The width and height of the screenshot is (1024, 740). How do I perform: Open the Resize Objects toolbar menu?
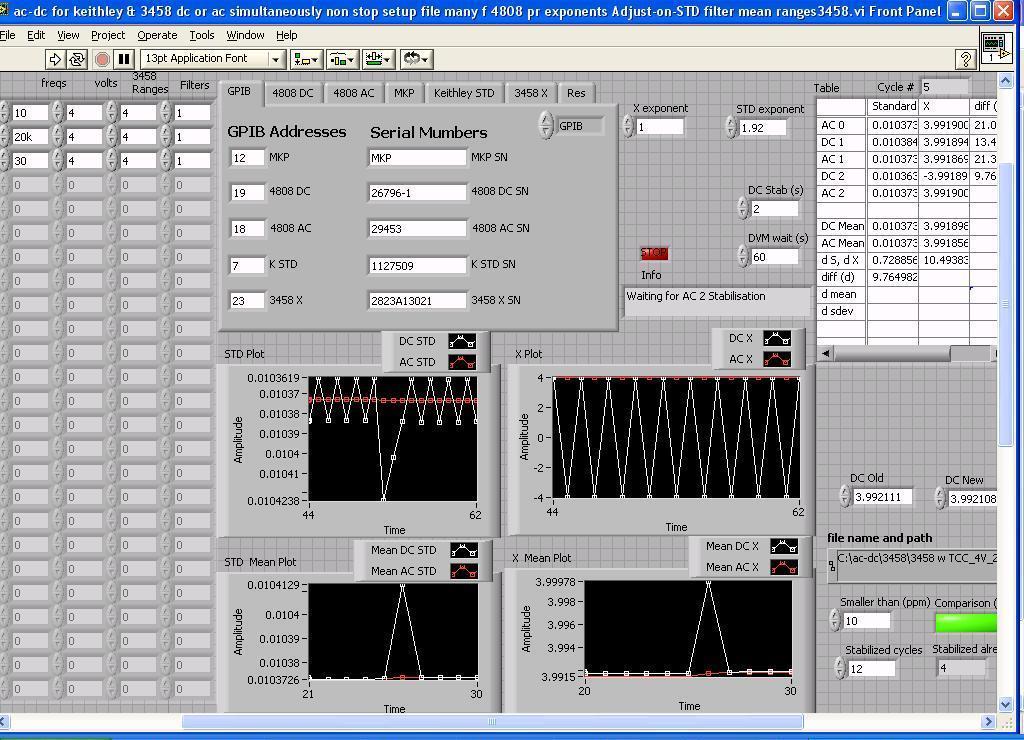tap(378, 59)
